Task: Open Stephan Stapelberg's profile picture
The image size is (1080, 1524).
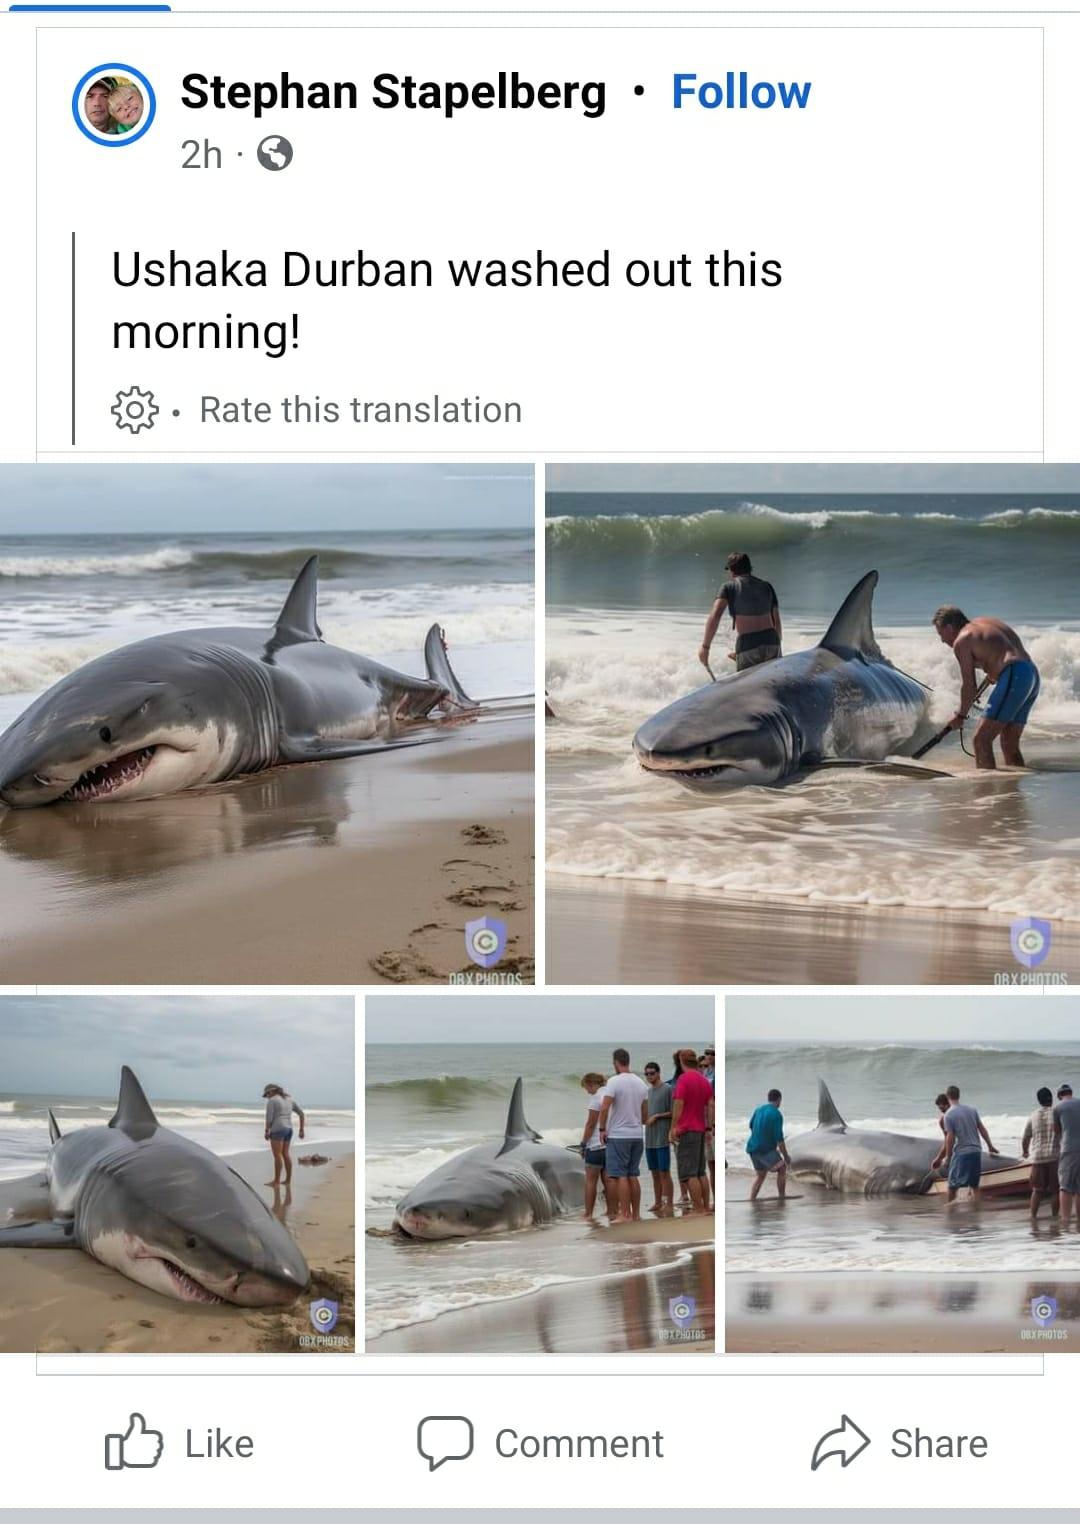Action: click(x=113, y=105)
